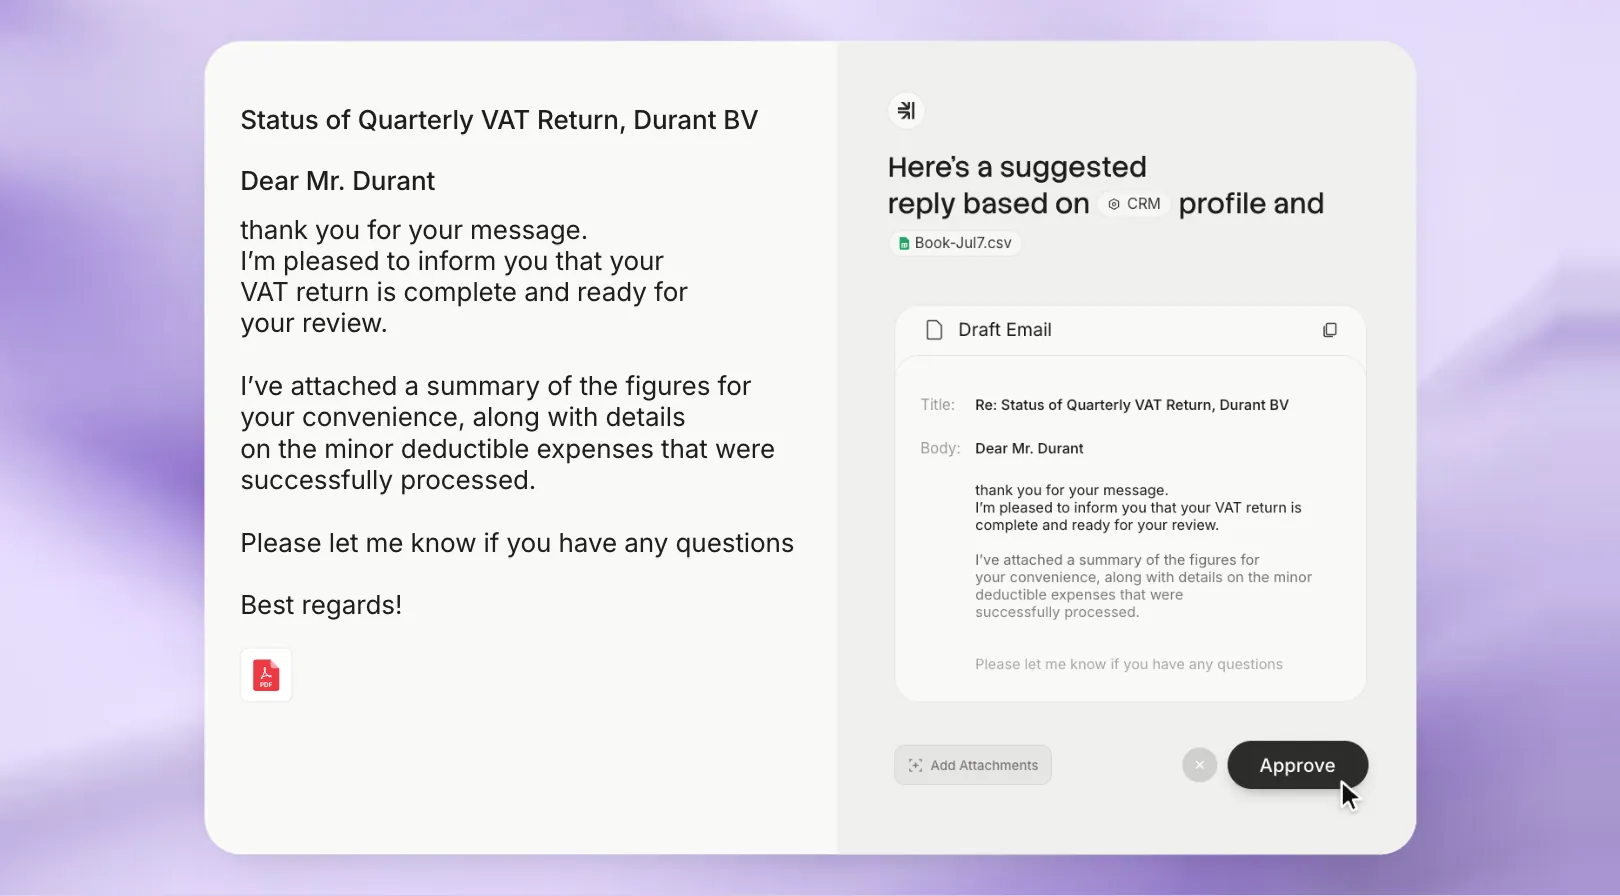The height and width of the screenshot is (896, 1620).
Task: Open the CRM source chip
Action: click(x=1134, y=204)
